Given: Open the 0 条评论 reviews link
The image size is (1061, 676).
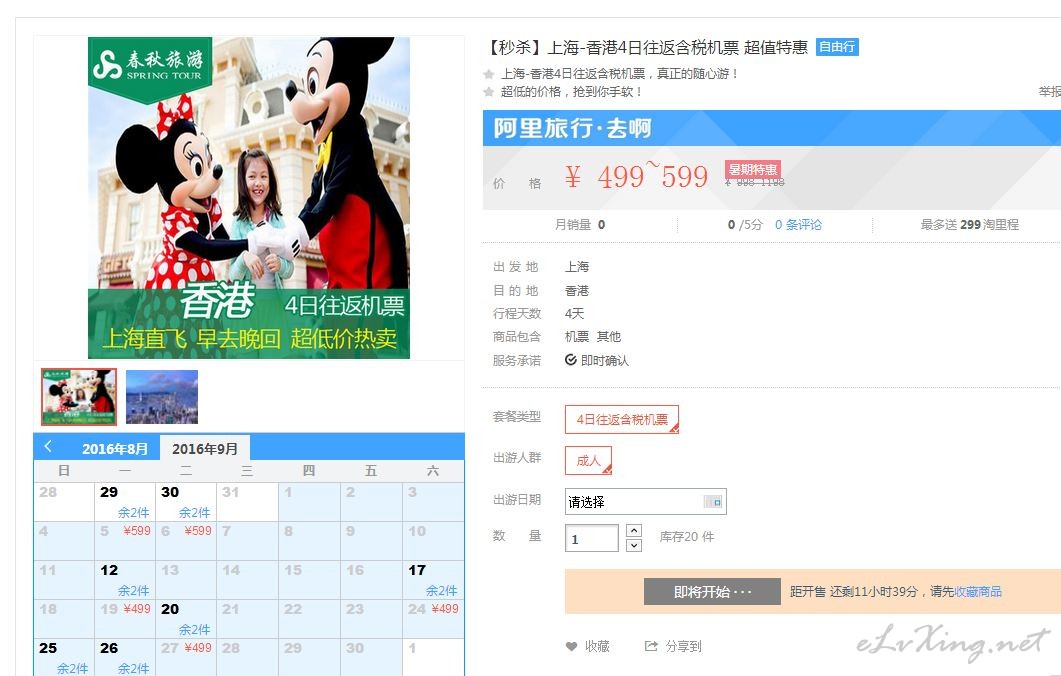Looking at the screenshot, I should click(x=798, y=225).
